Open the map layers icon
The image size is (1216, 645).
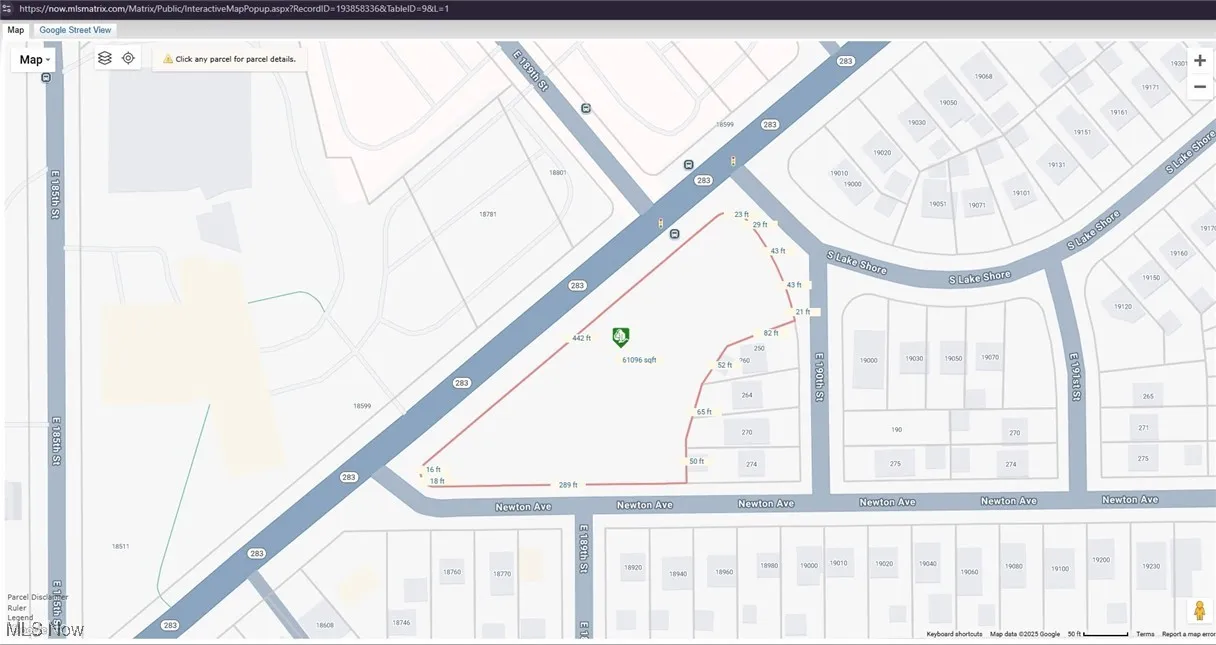104,58
